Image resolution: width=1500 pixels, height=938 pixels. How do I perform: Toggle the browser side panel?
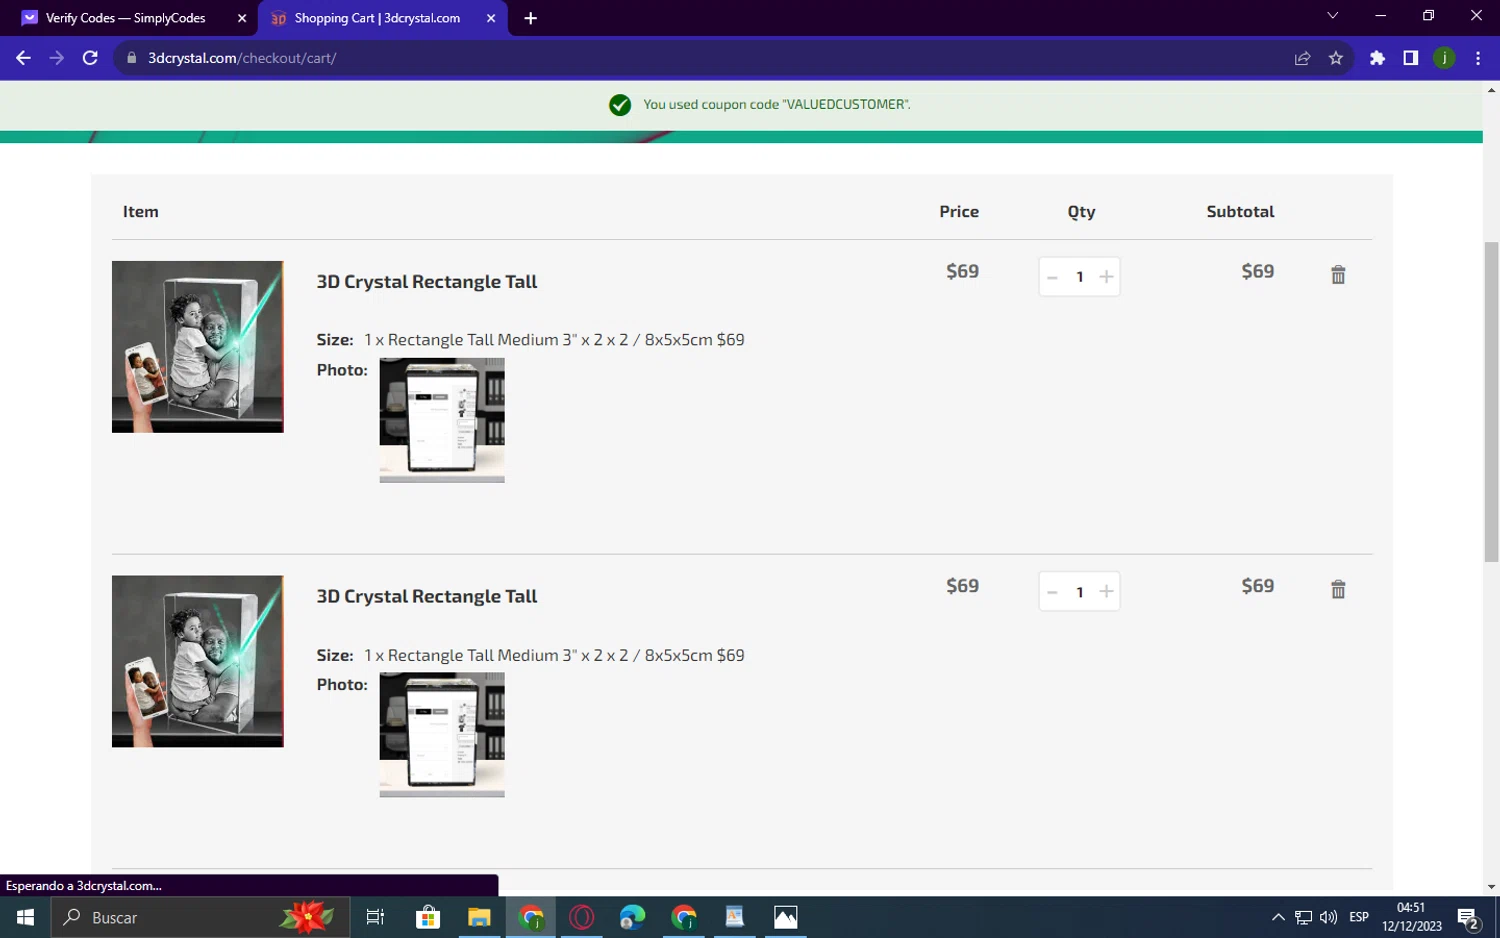(1410, 58)
